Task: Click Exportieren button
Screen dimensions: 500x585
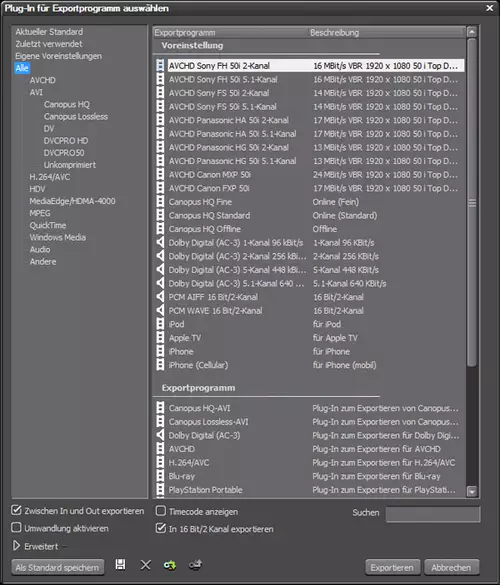Action: (392, 567)
